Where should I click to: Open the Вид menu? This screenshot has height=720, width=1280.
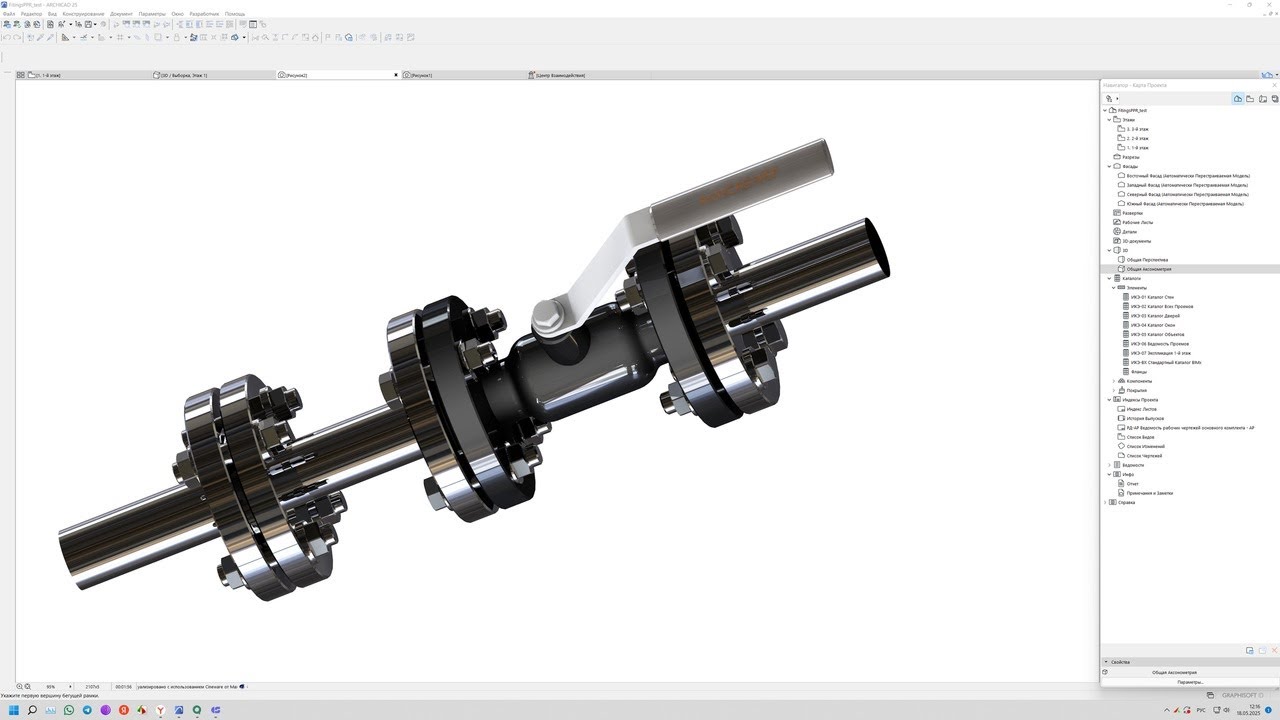52,14
